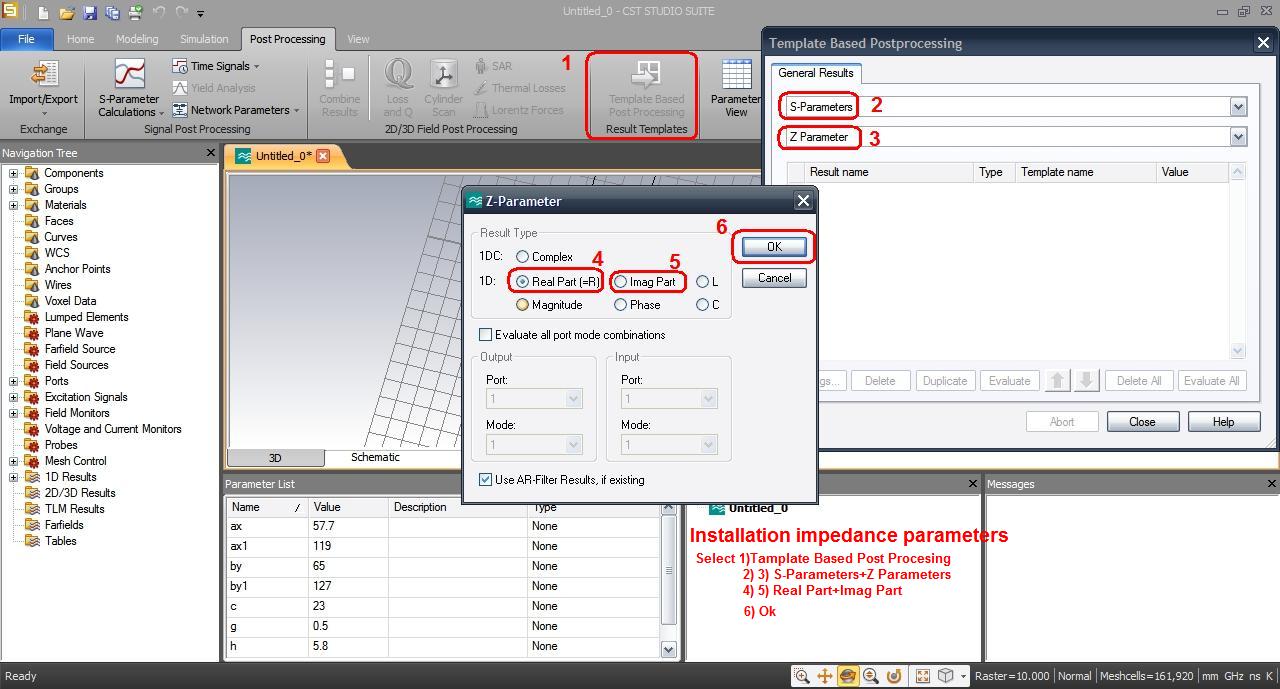Open the S-Parameters dropdown arrow
Screen dimensions: 1280x689
point(1238,107)
